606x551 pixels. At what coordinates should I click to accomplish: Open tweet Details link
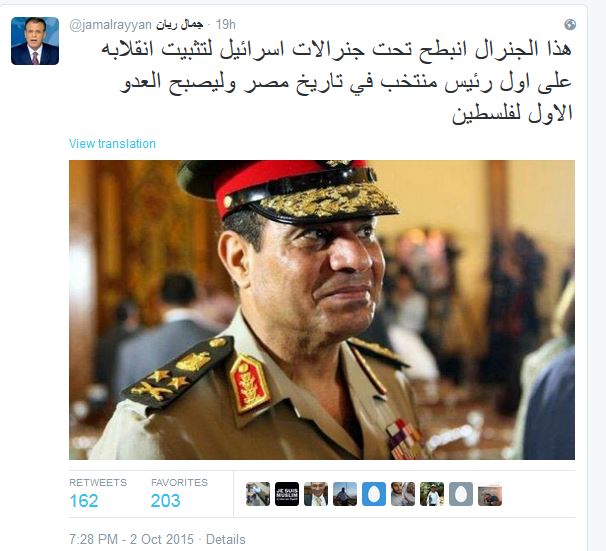click(226, 539)
